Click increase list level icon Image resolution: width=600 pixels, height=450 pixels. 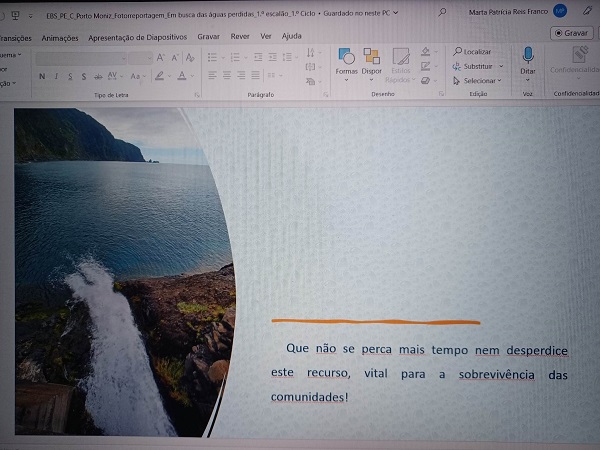point(272,57)
